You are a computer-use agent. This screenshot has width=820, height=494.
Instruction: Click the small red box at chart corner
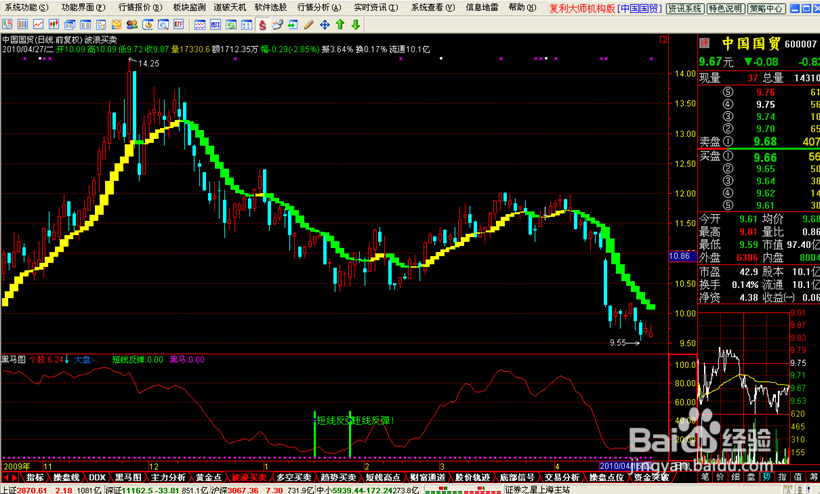click(x=664, y=39)
